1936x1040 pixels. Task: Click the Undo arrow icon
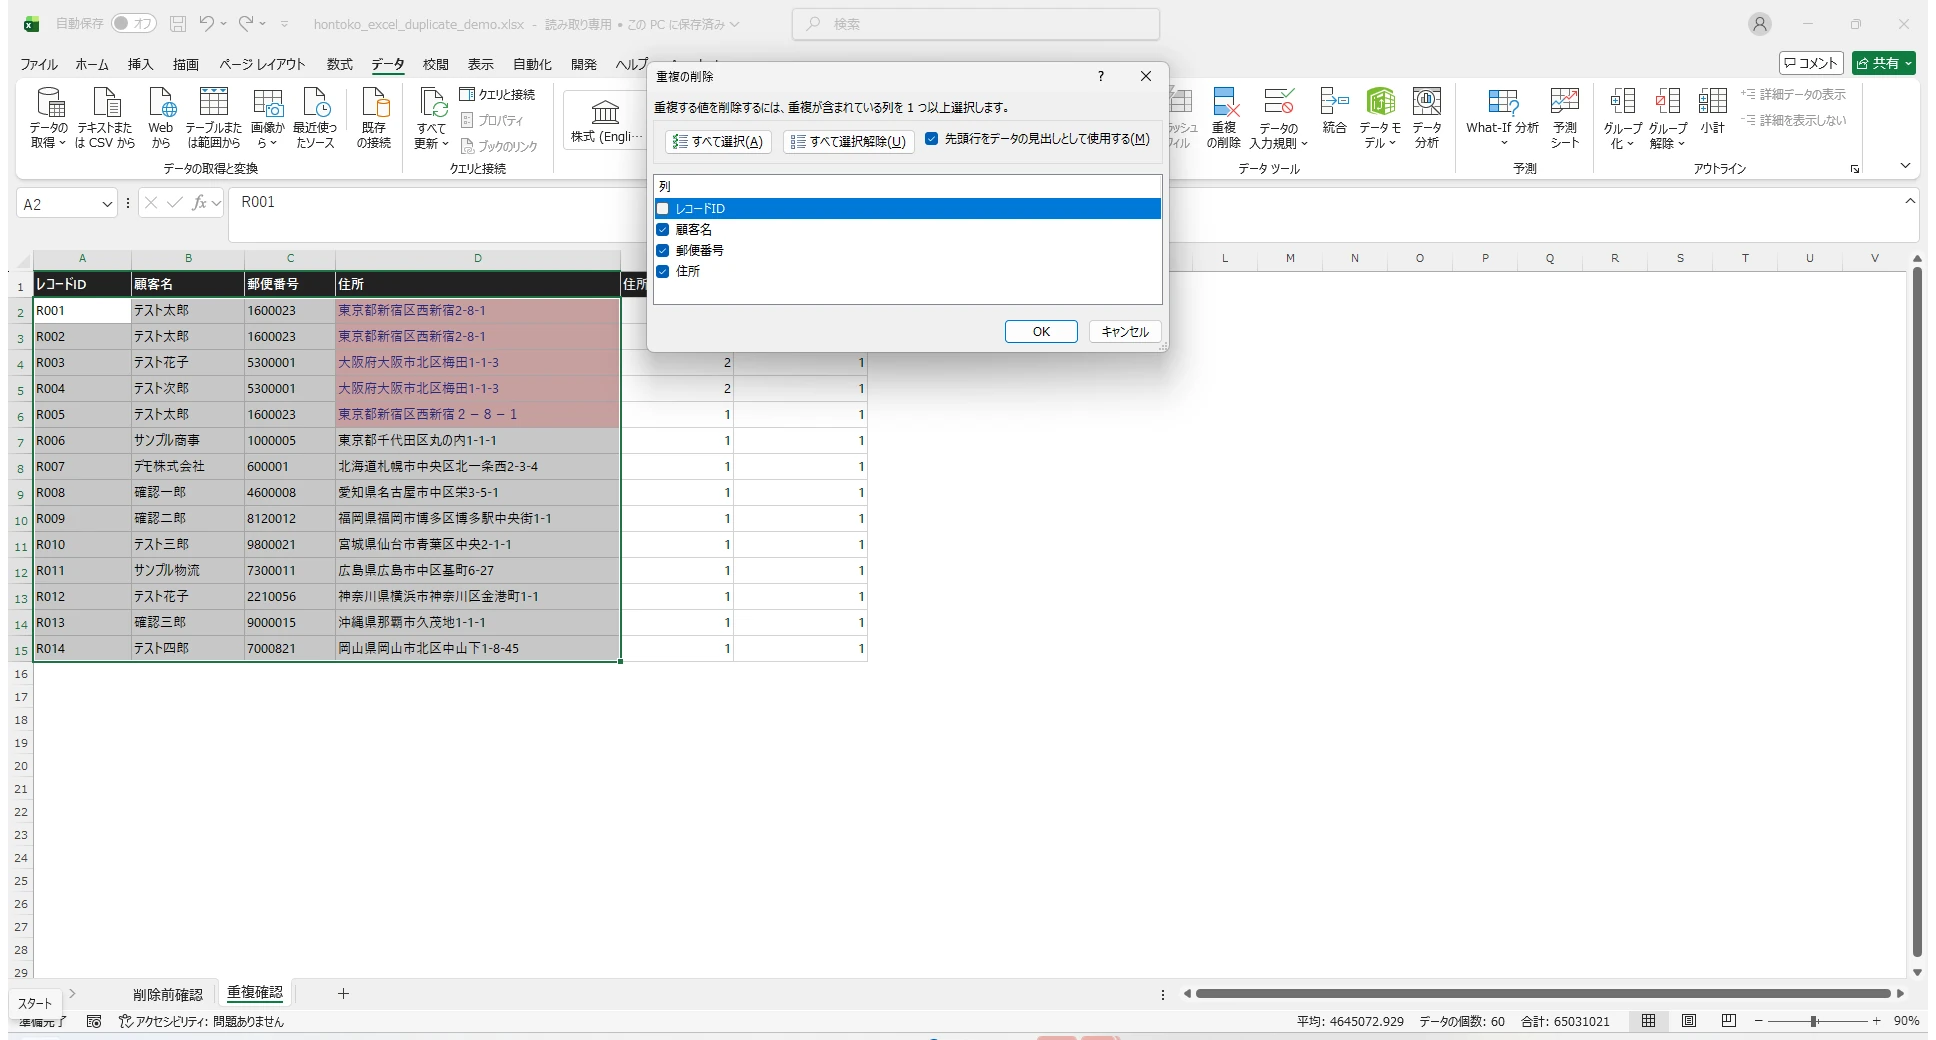[x=207, y=23]
